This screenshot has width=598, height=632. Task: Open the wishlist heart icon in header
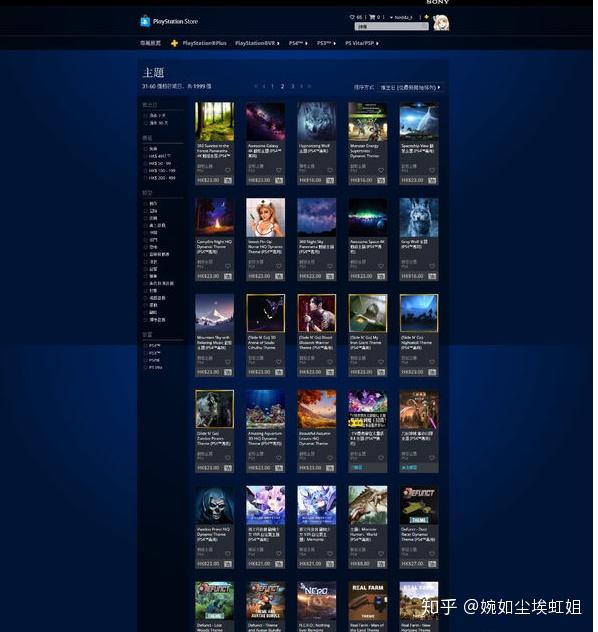pos(352,17)
